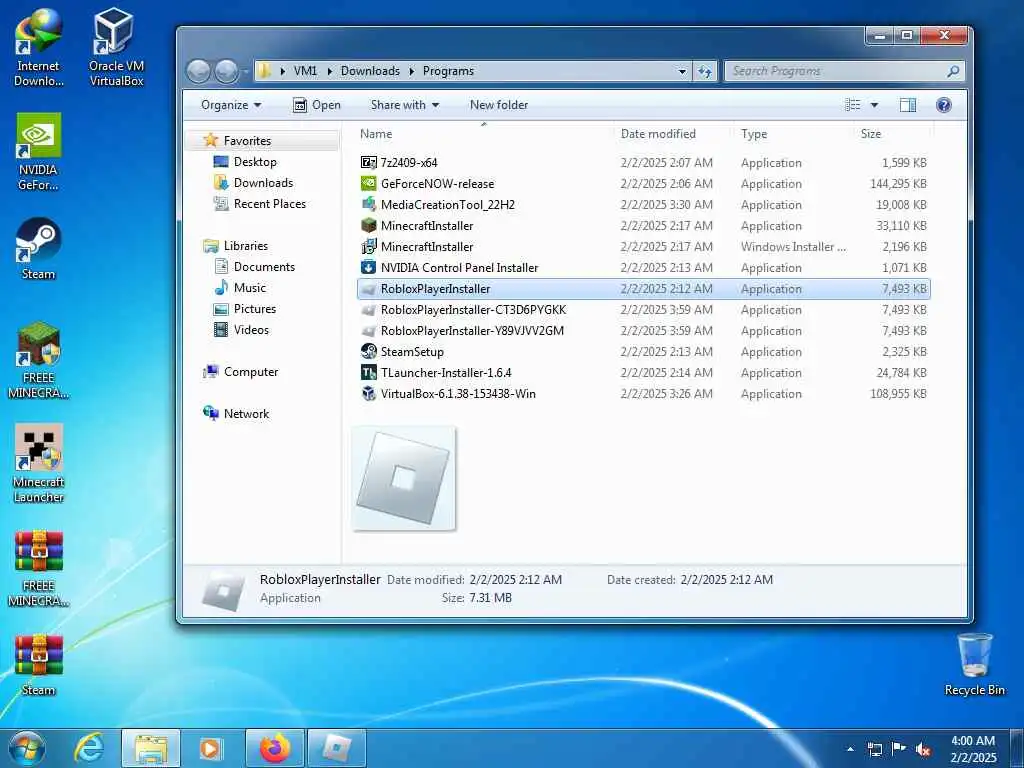Select MinecraftInstaller Windows Installer package row
This screenshot has height=768, width=1024.
click(x=643, y=247)
